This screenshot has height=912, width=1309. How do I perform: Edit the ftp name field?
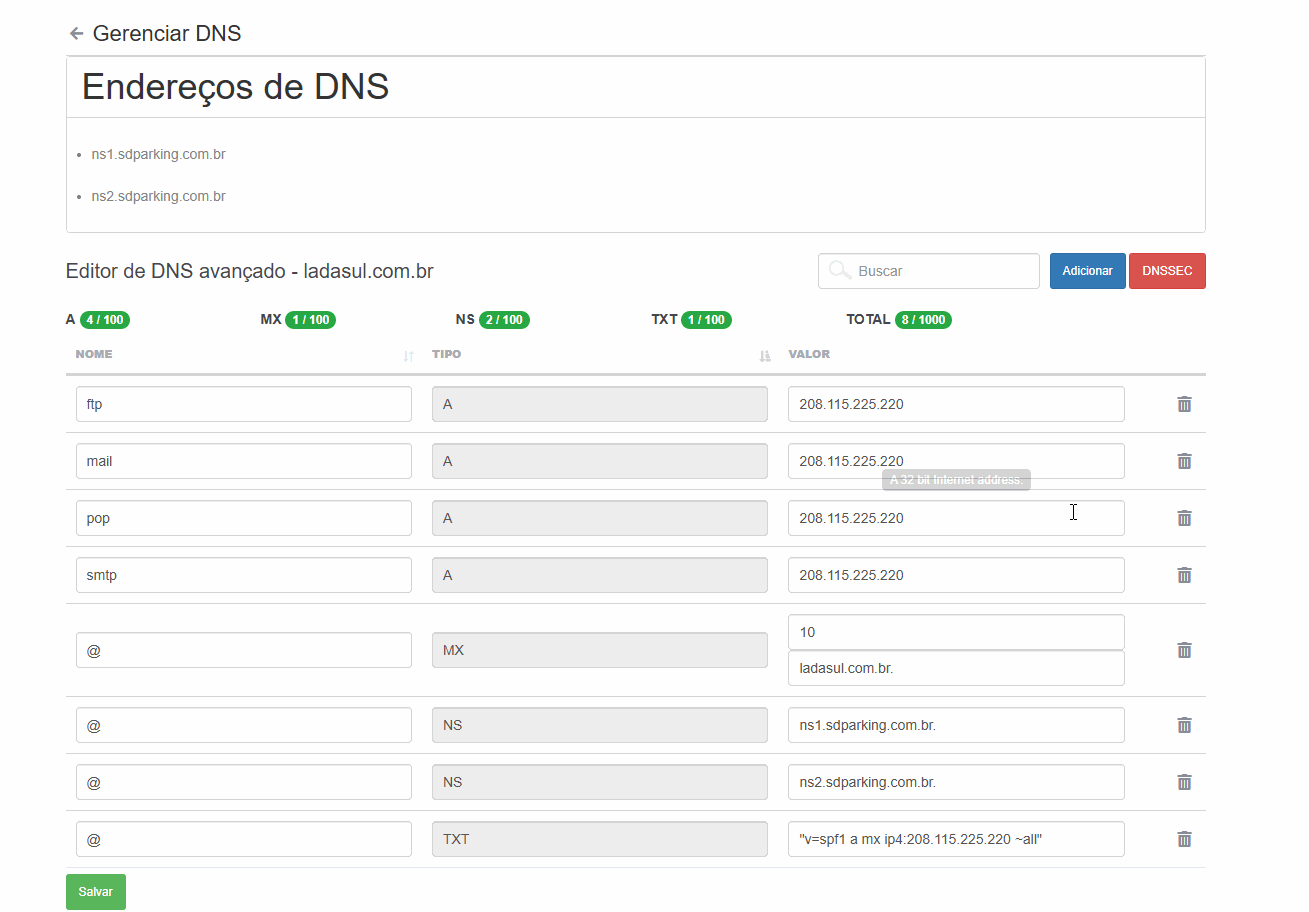[x=244, y=404]
